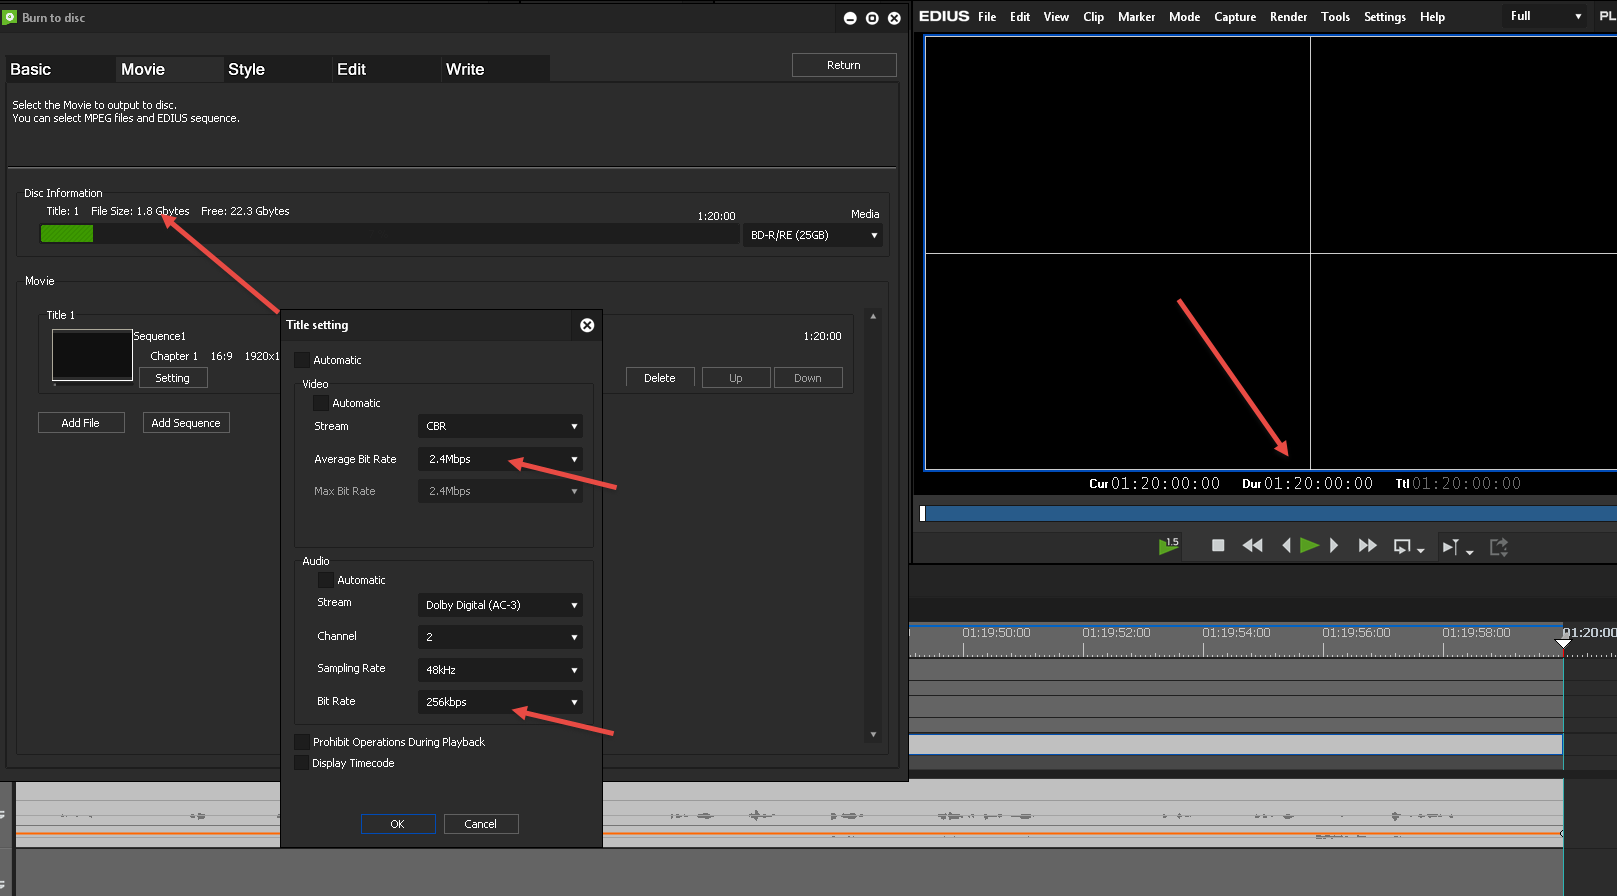Switch to the Movie tab

point(168,69)
